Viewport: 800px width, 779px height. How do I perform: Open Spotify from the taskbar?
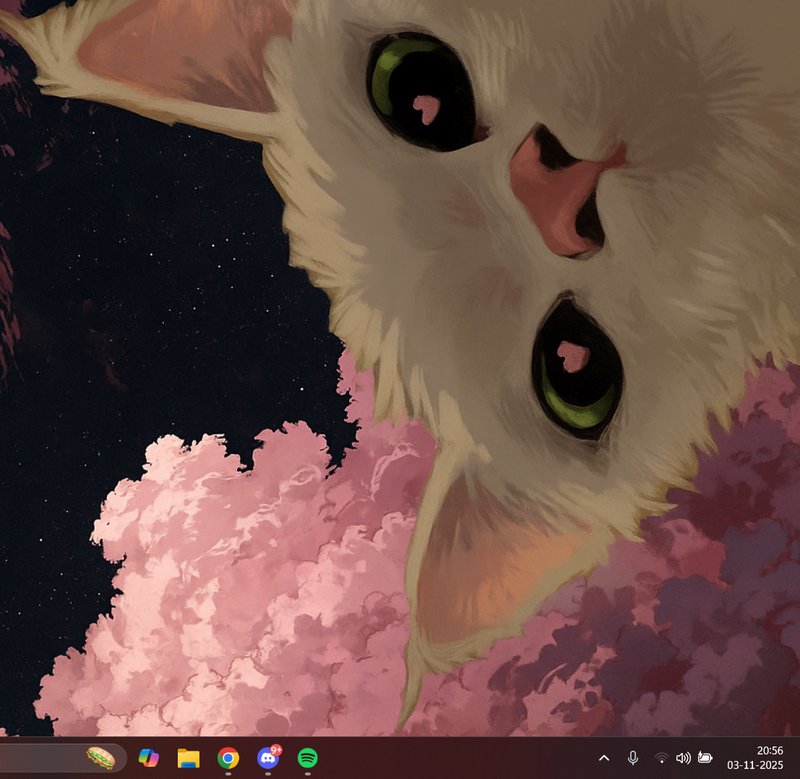click(308, 758)
